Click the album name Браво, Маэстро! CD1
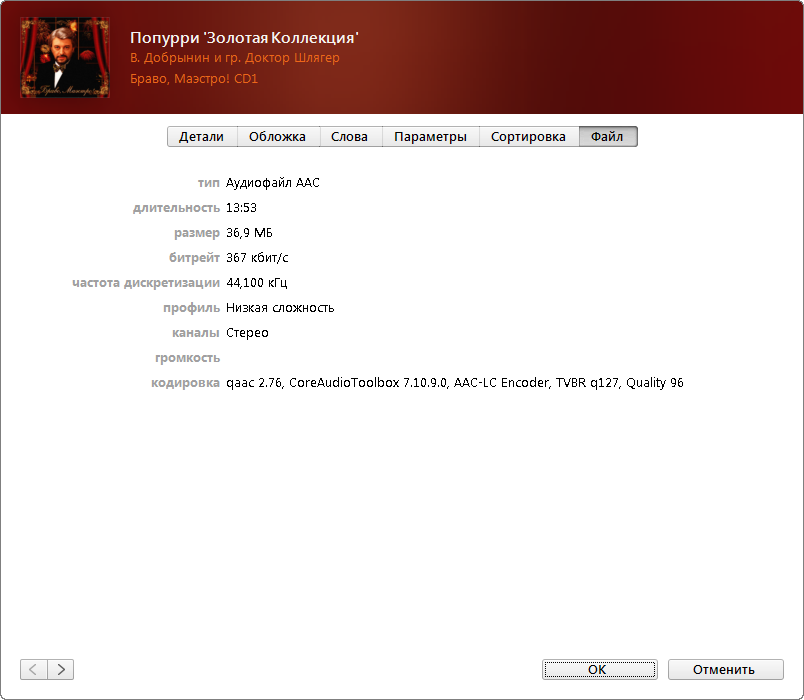This screenshot has width=804, height=700. click(194, 78)
